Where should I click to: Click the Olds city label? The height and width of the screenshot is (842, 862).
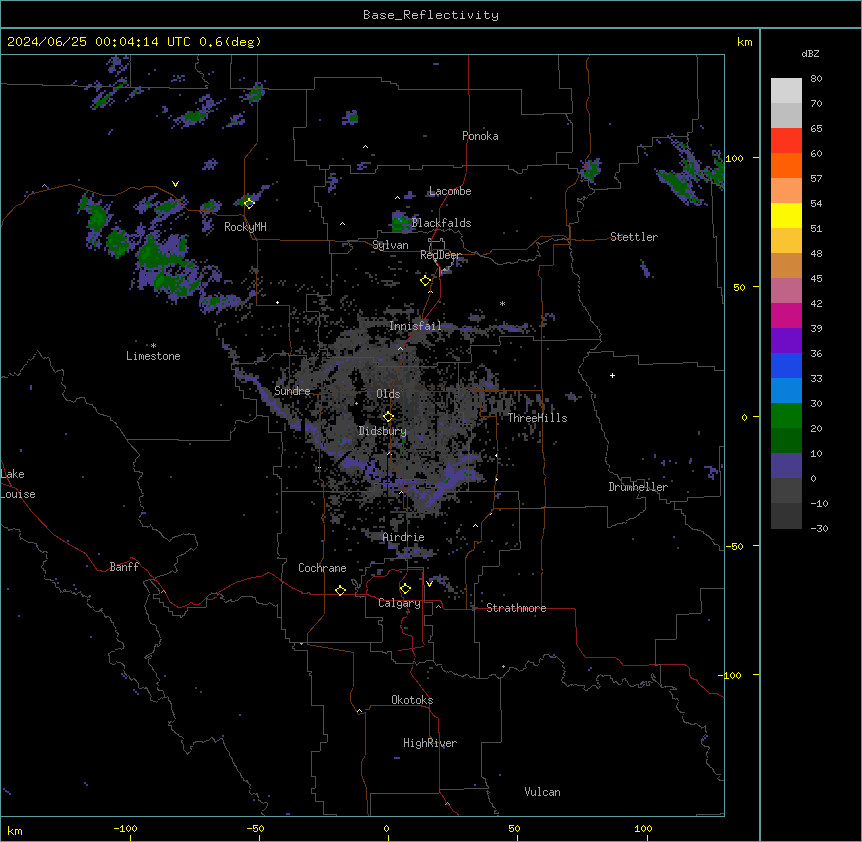388,394
